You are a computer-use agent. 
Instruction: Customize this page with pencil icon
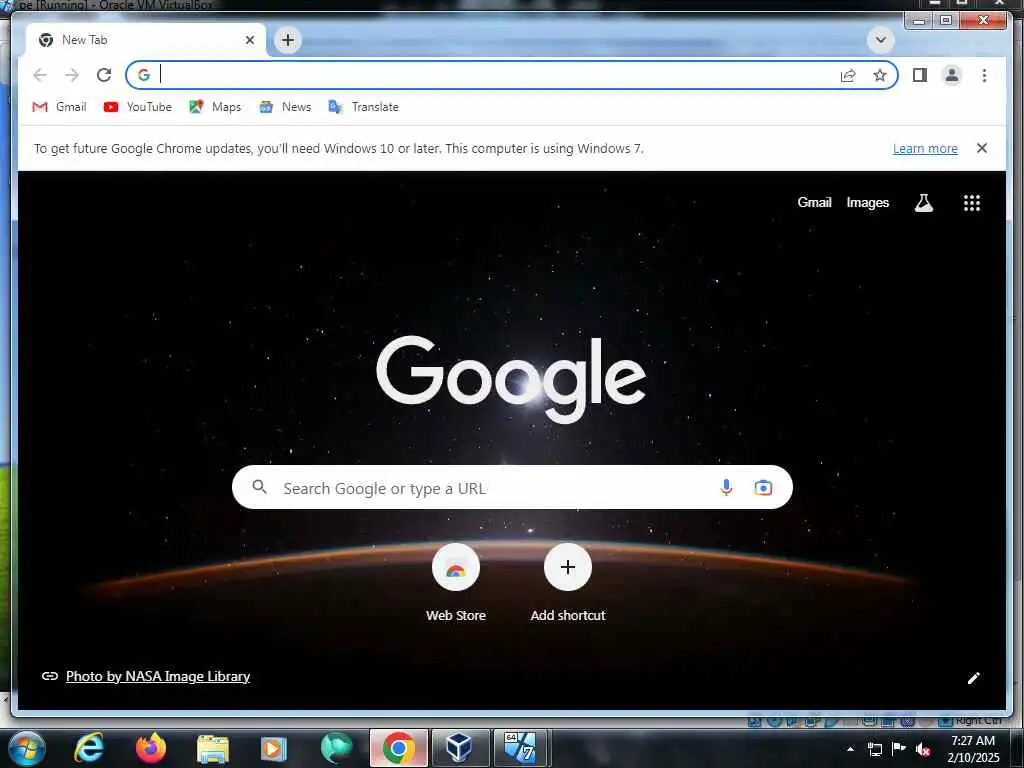click(x=973, y=677)
